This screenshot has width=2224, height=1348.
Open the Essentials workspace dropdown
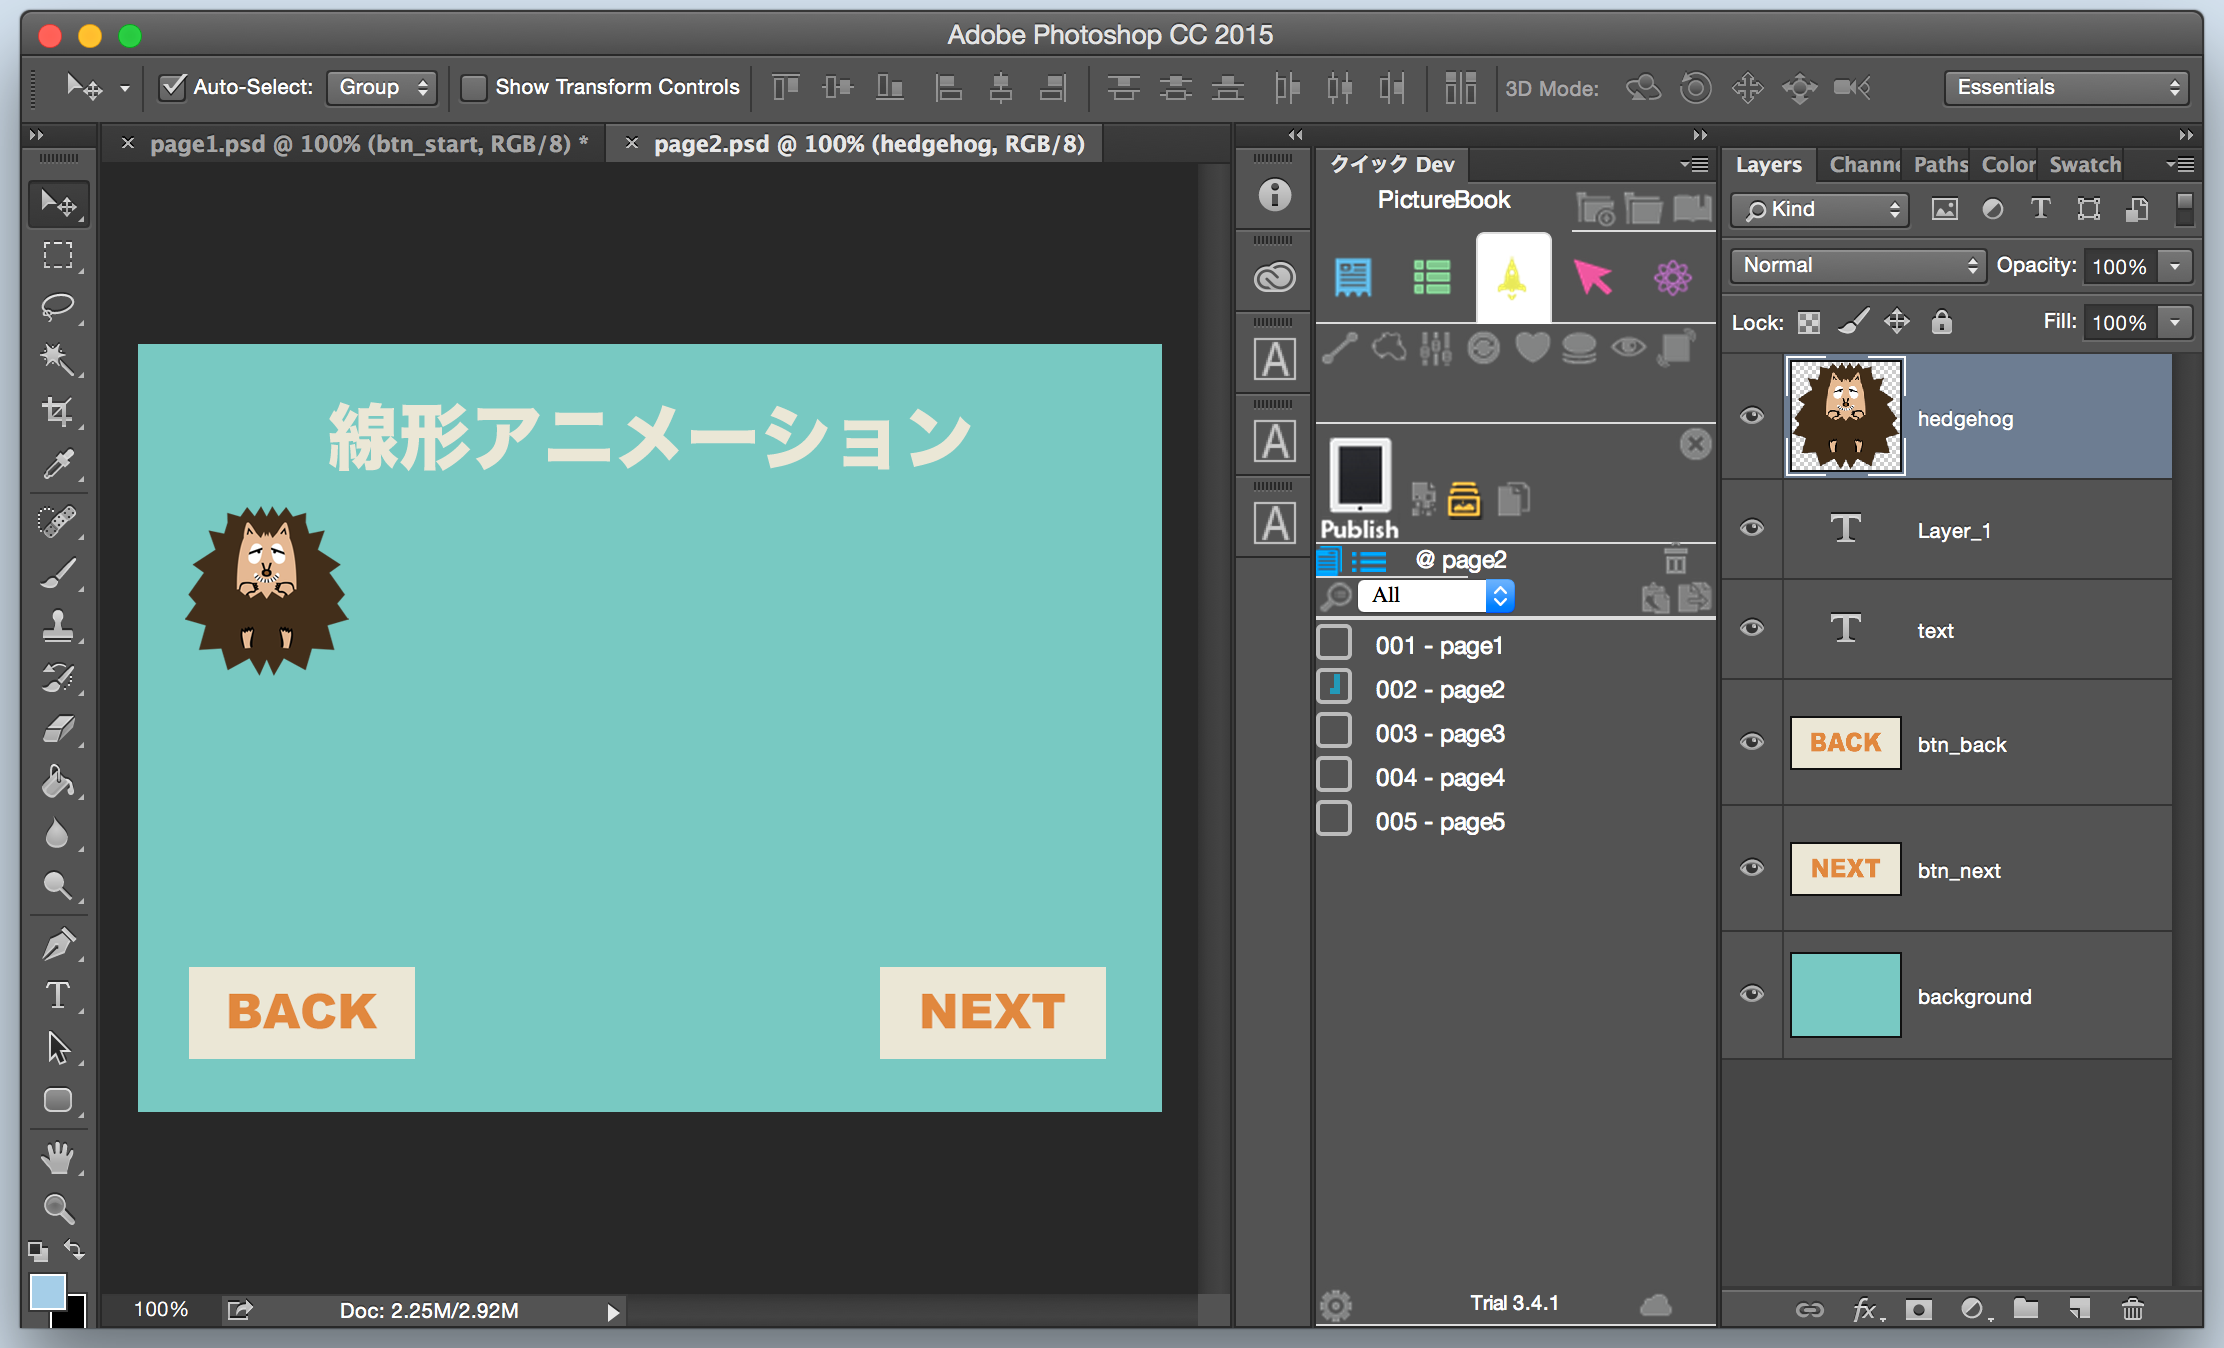coord(2066,87)
